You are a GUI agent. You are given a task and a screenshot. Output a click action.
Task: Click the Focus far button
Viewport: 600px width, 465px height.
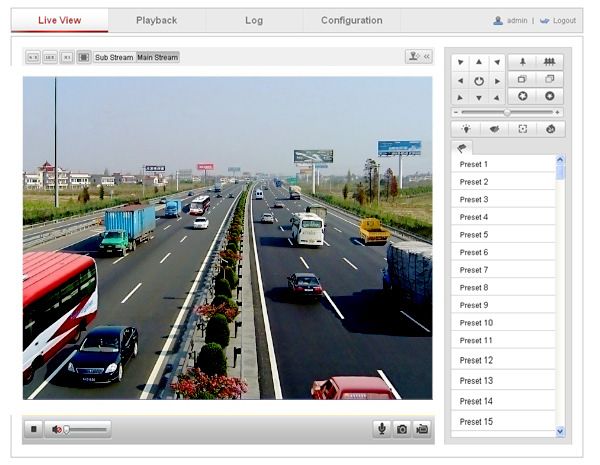[x=549, y=79]
